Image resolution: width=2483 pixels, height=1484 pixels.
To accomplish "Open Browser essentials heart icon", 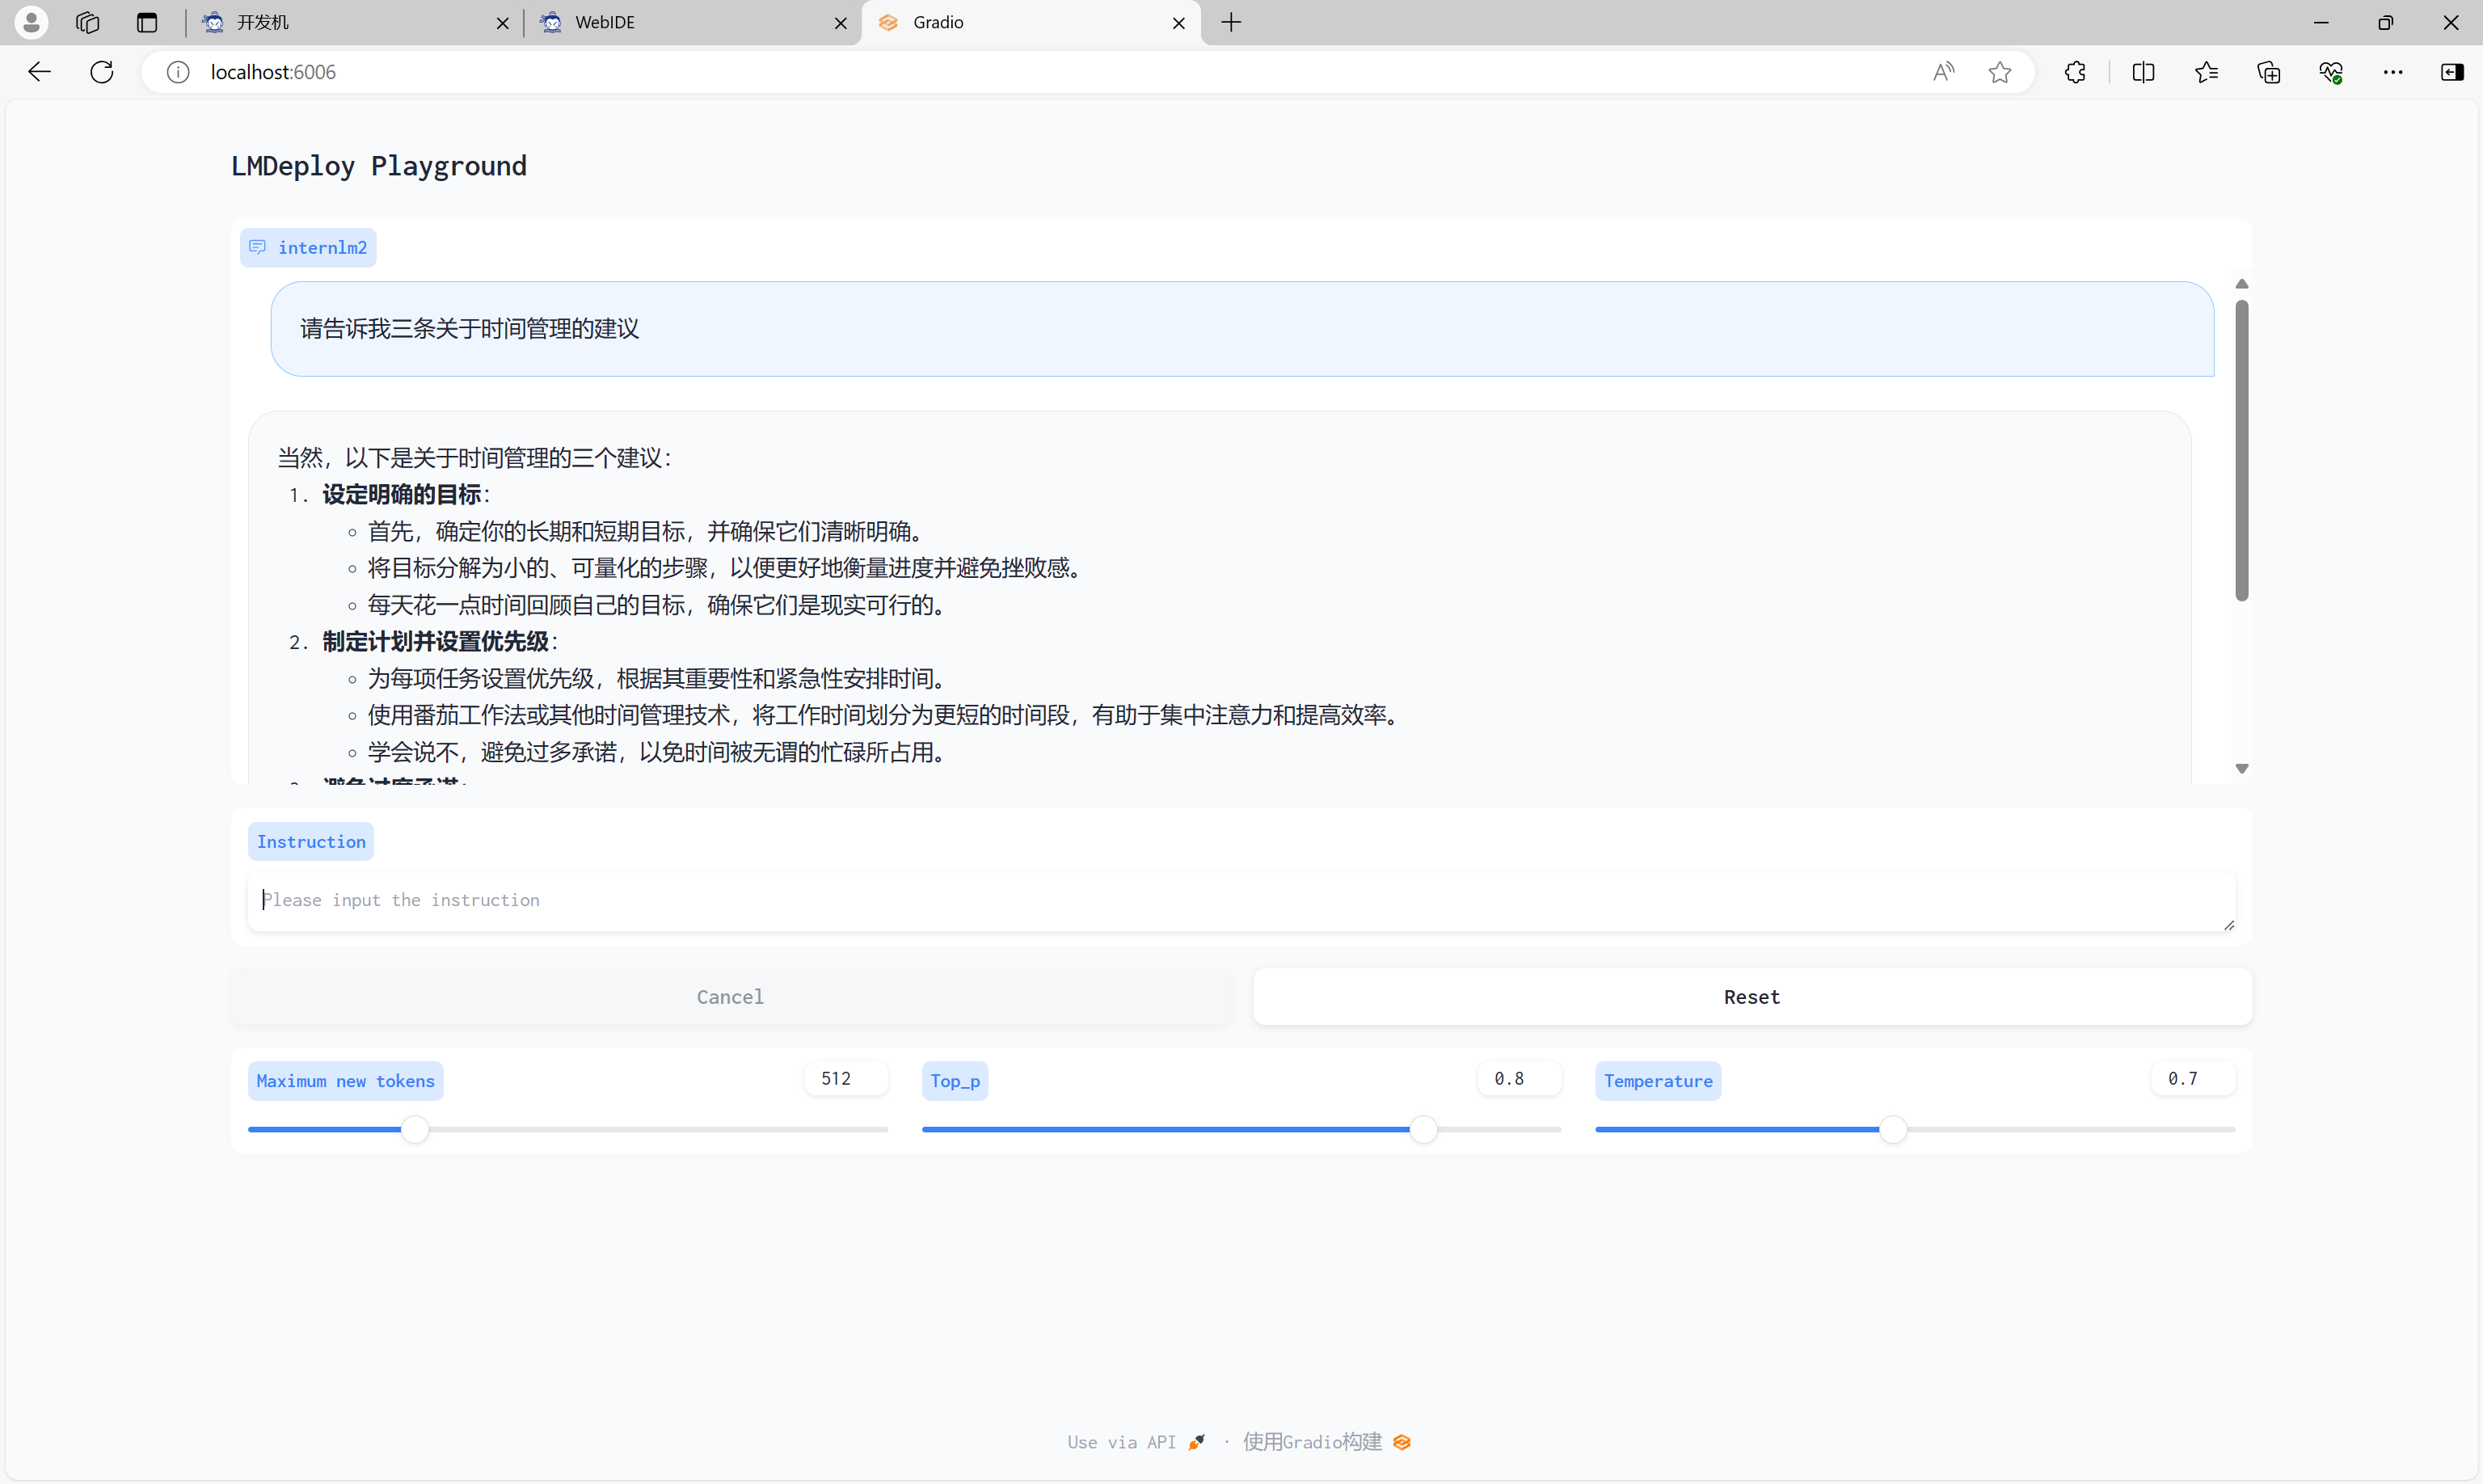I will [2331, 72].
